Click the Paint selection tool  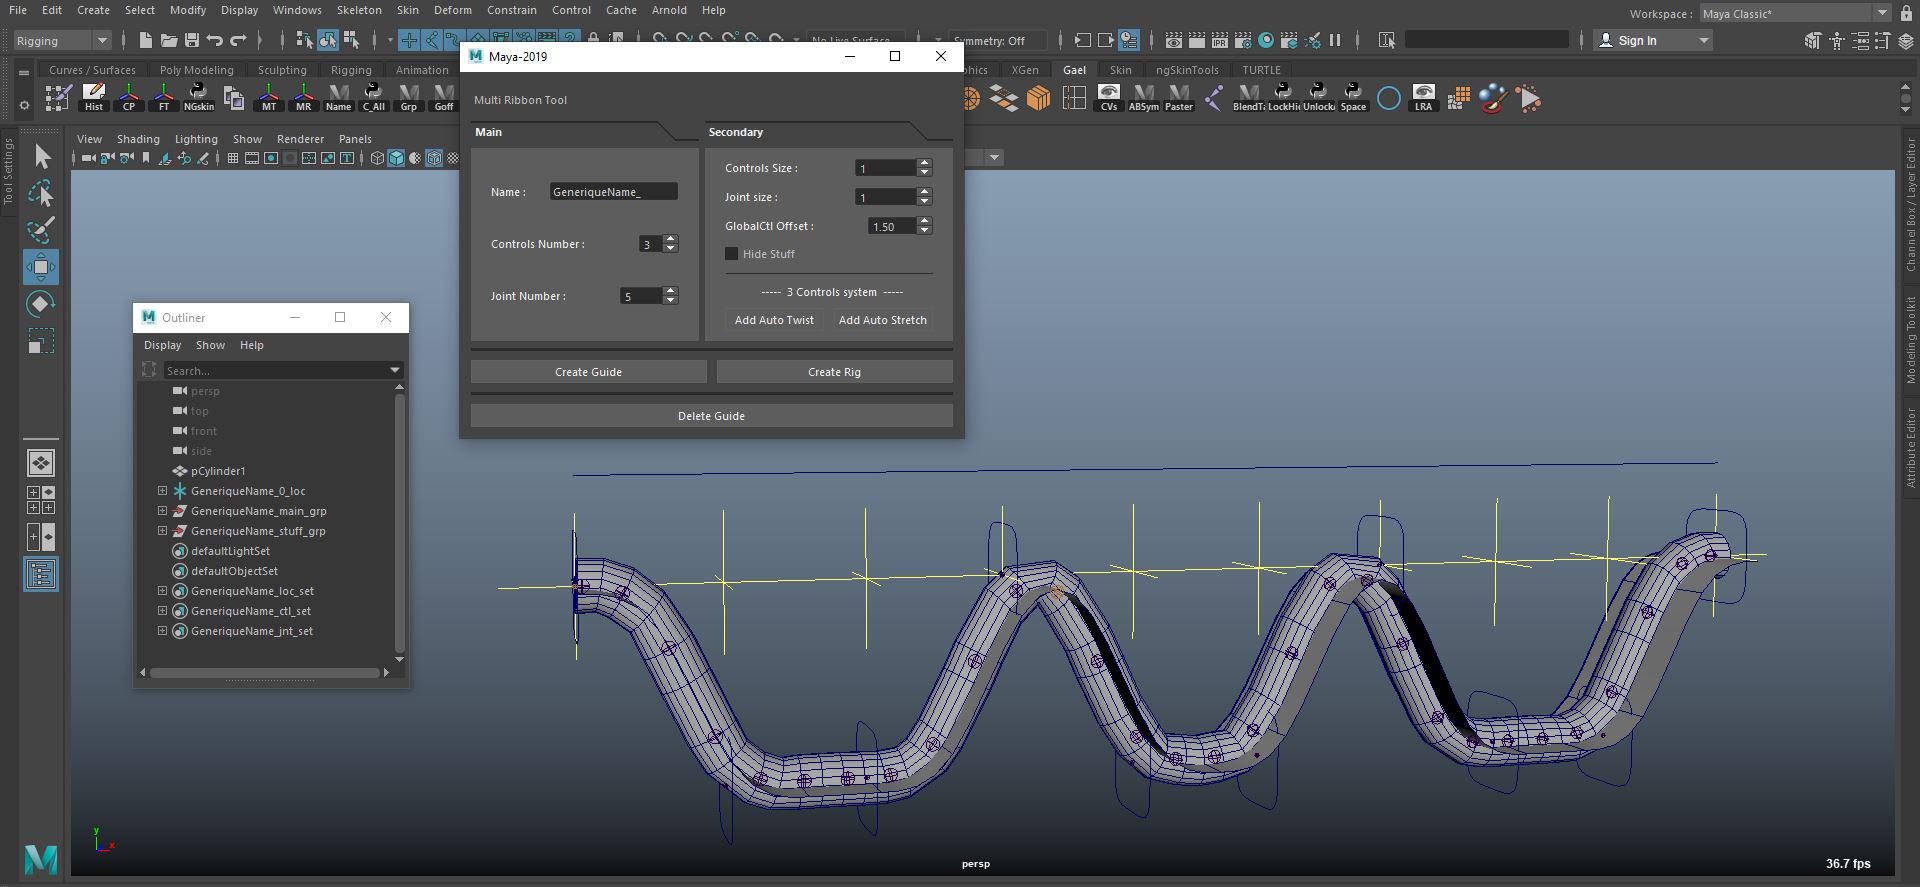coord(41,230)
